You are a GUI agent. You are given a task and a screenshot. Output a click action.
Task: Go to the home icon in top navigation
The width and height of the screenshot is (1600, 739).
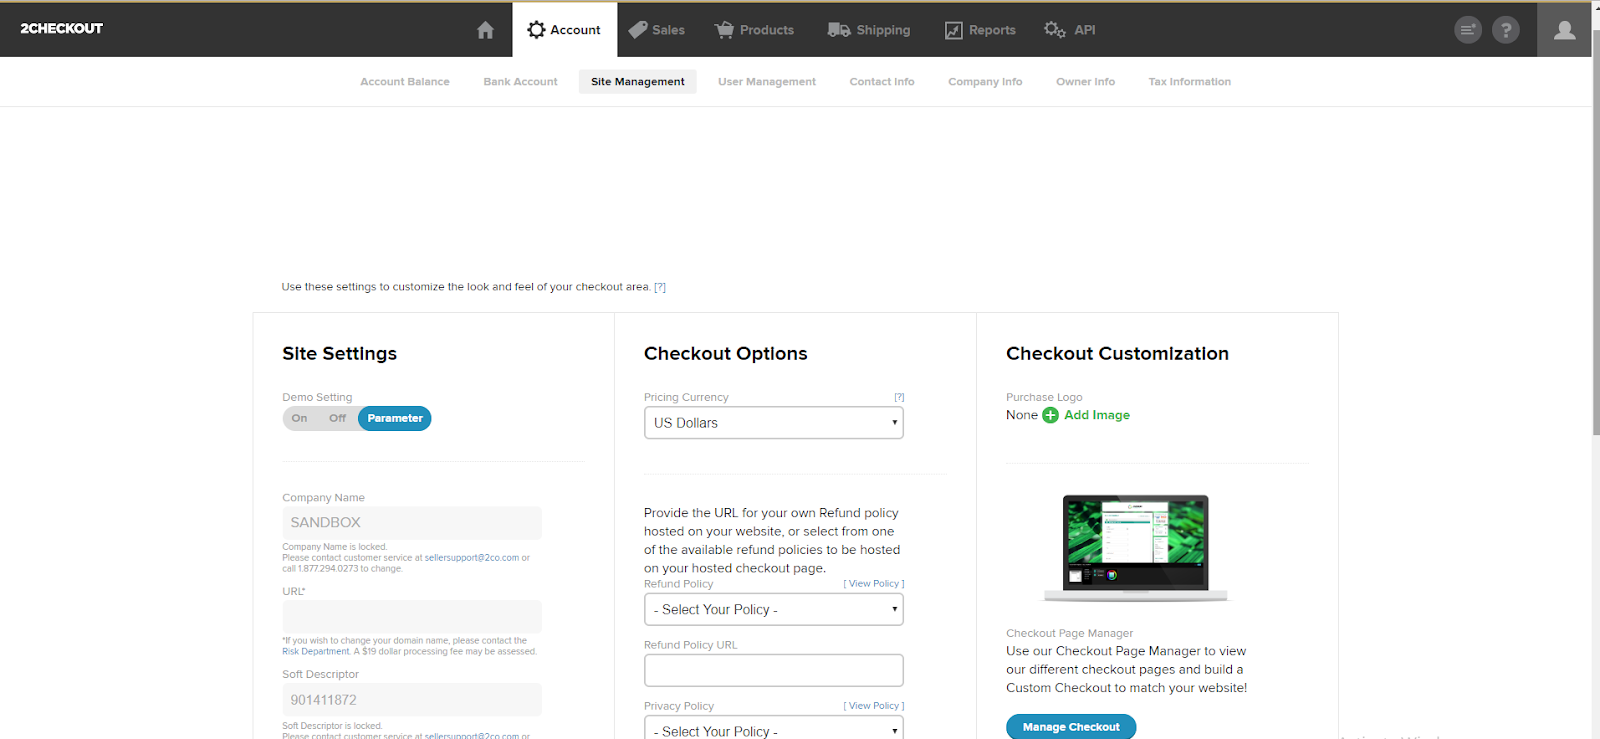pyautogui.click(x=485, y=30)
